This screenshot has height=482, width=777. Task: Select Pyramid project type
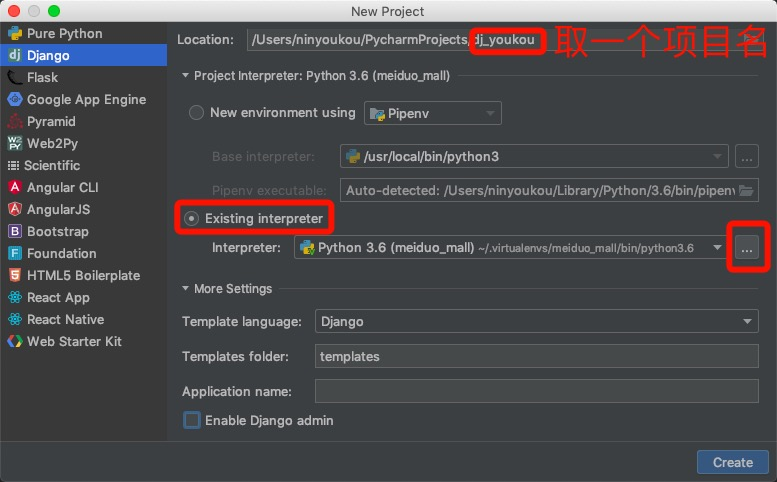tap(83, 121)
